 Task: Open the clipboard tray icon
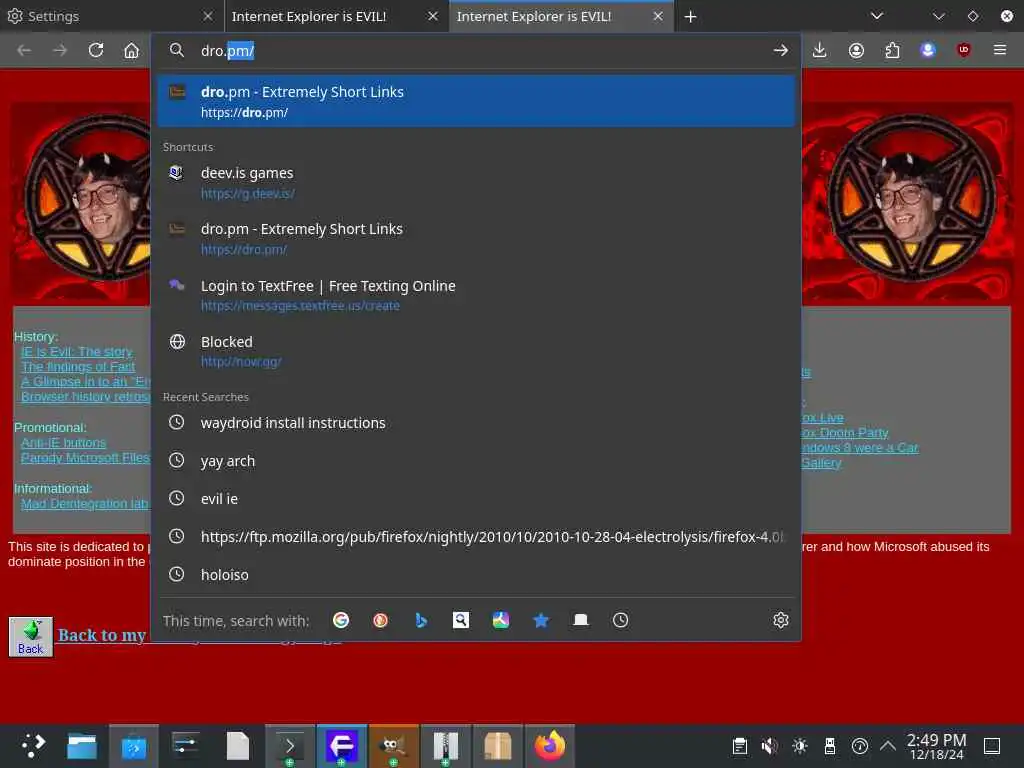(x=740, y=746)
